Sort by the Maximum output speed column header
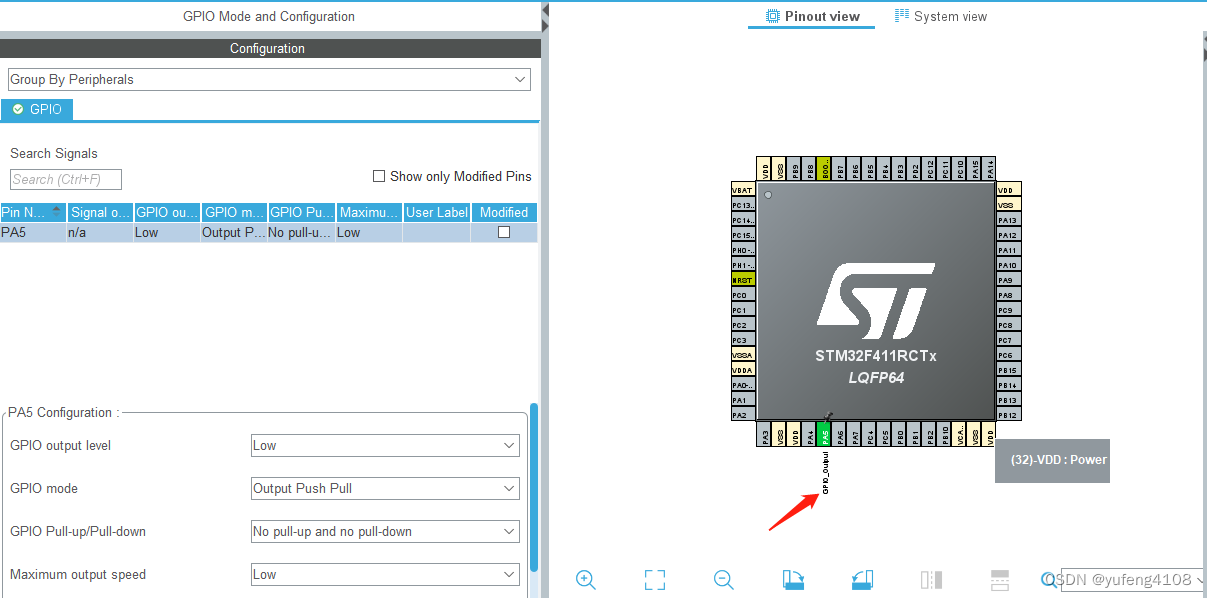This screenshot has height=598, width=1207. point(369,212)
